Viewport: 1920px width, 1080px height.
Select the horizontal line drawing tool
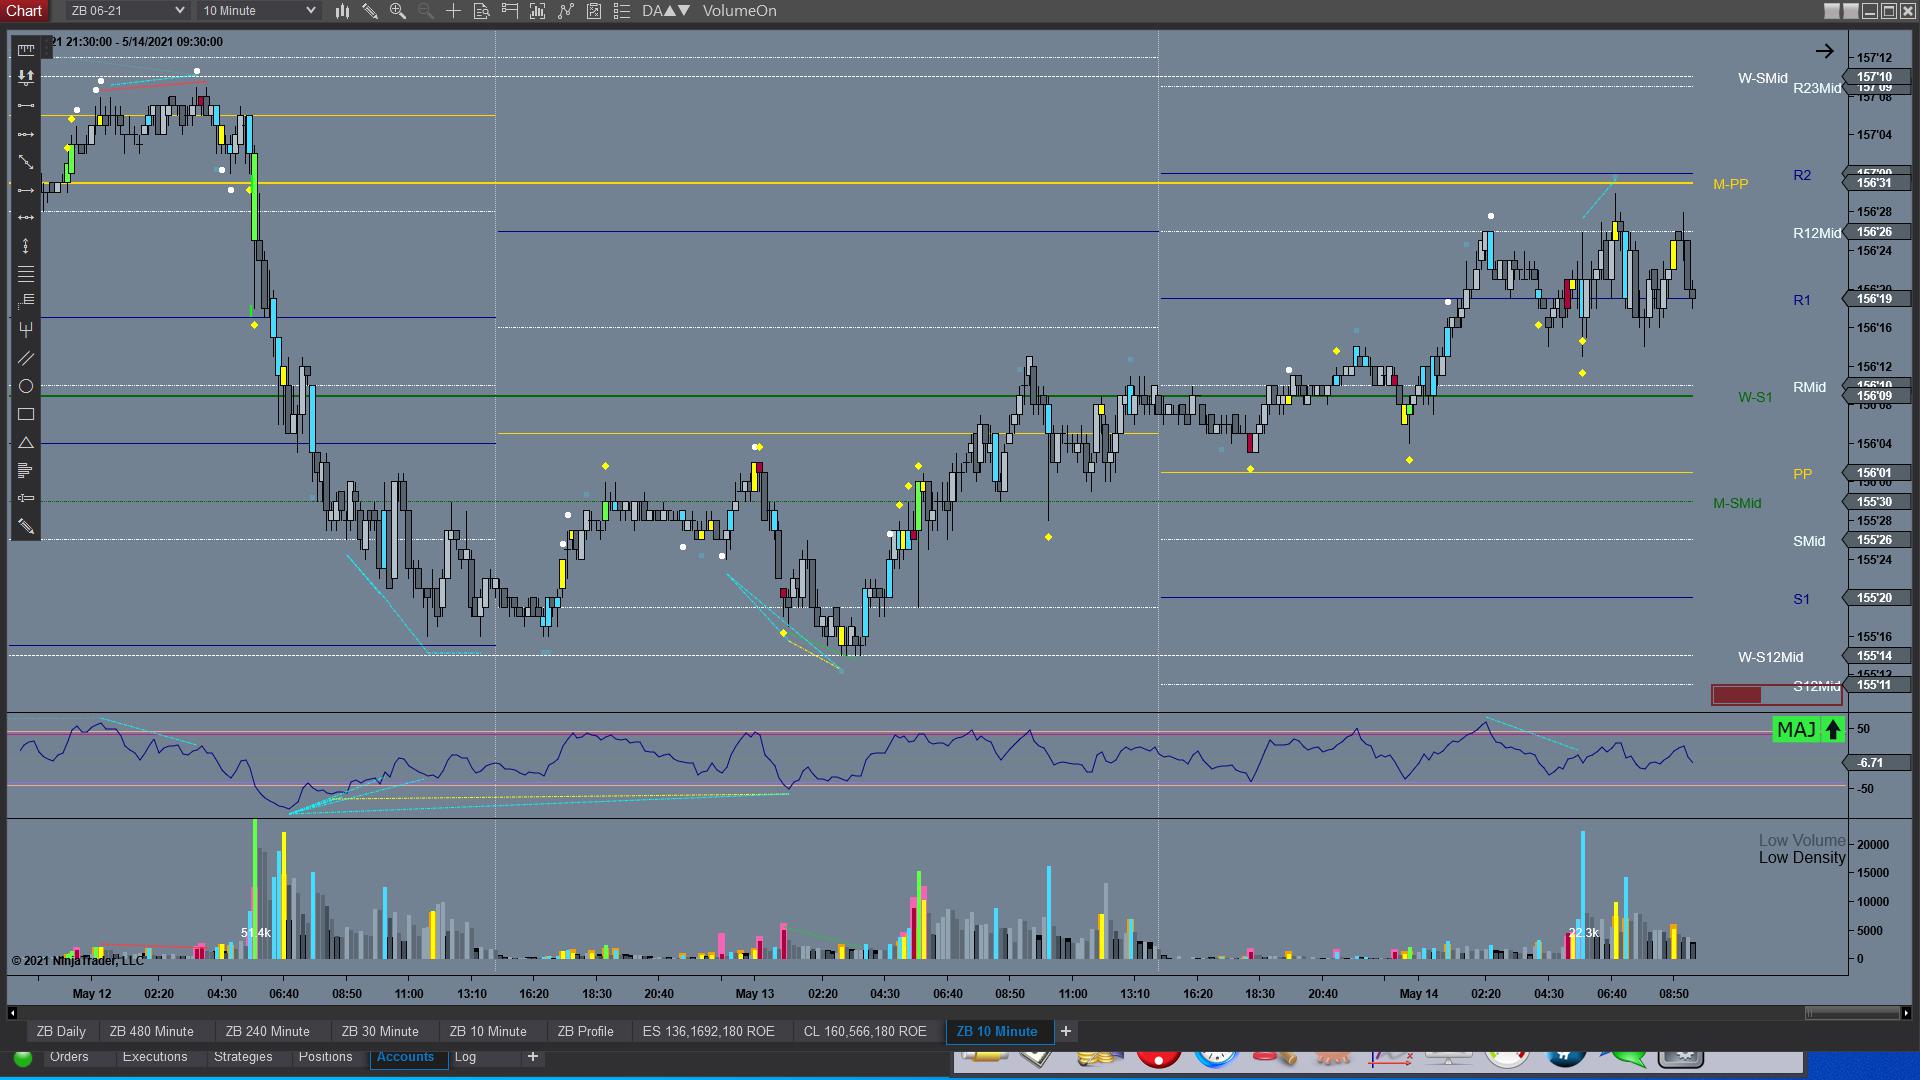pos(26,218)
